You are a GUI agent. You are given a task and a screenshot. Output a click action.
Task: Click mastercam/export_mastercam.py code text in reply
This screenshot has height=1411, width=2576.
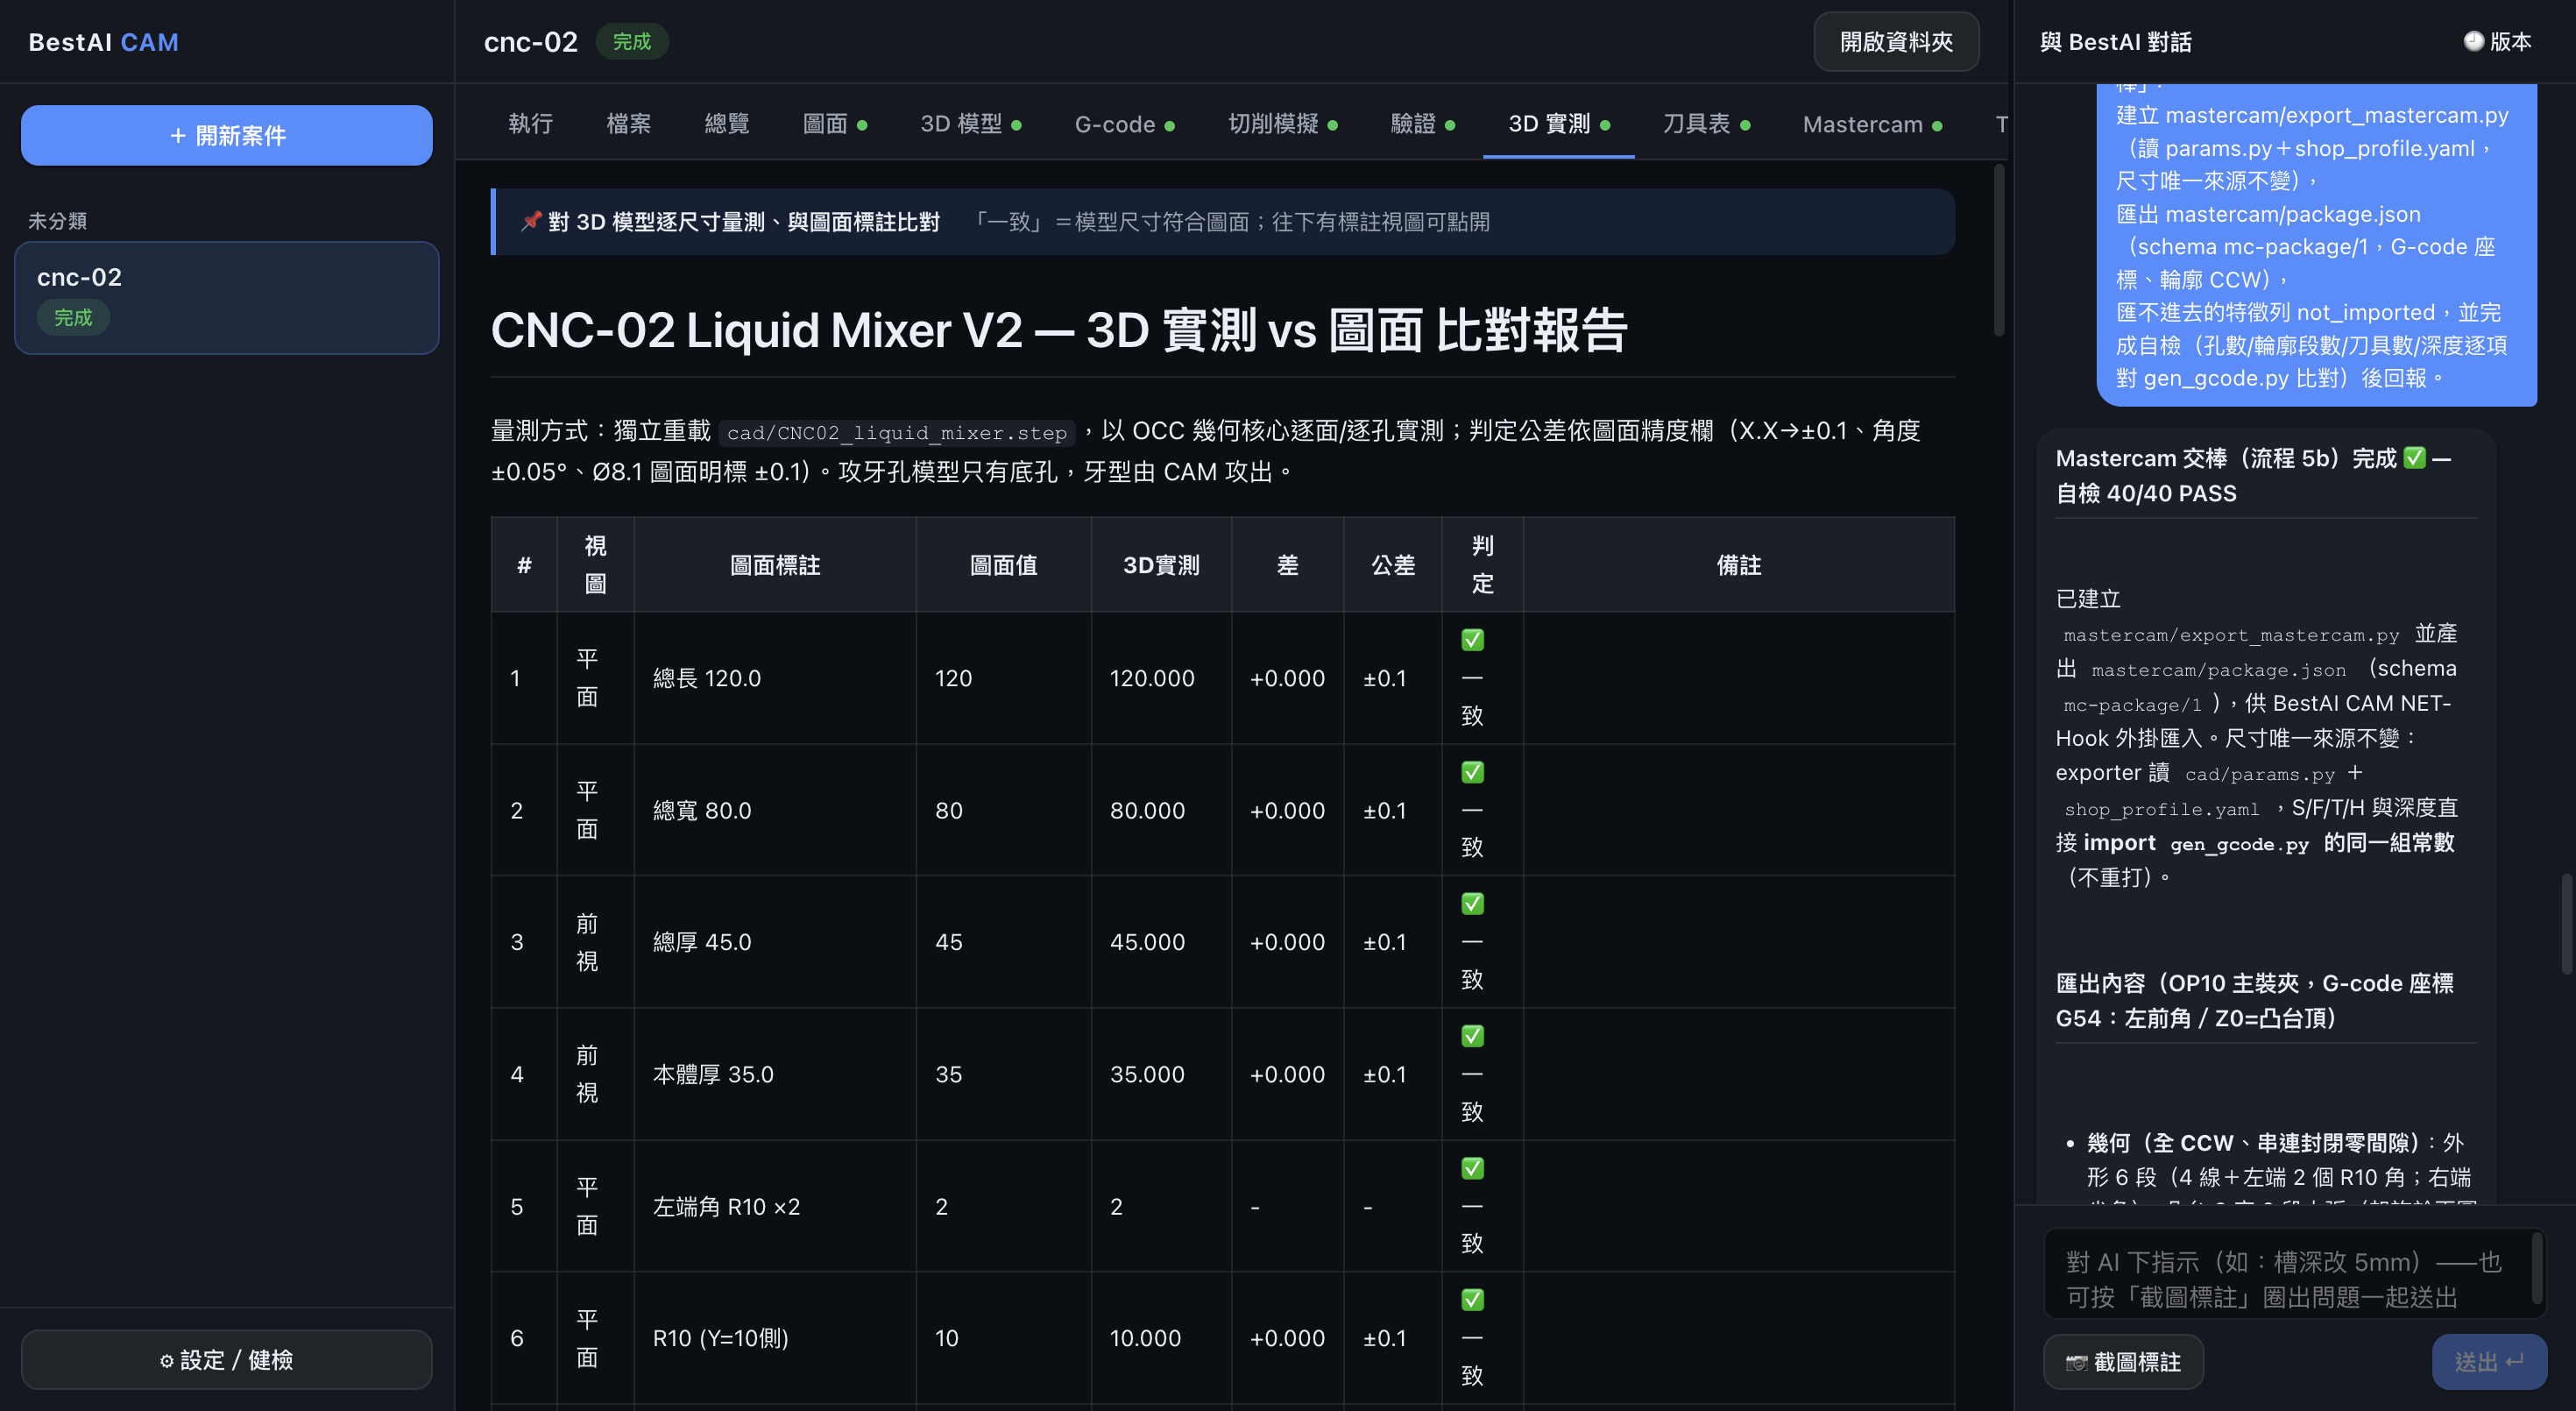(x=2231, y=635)
